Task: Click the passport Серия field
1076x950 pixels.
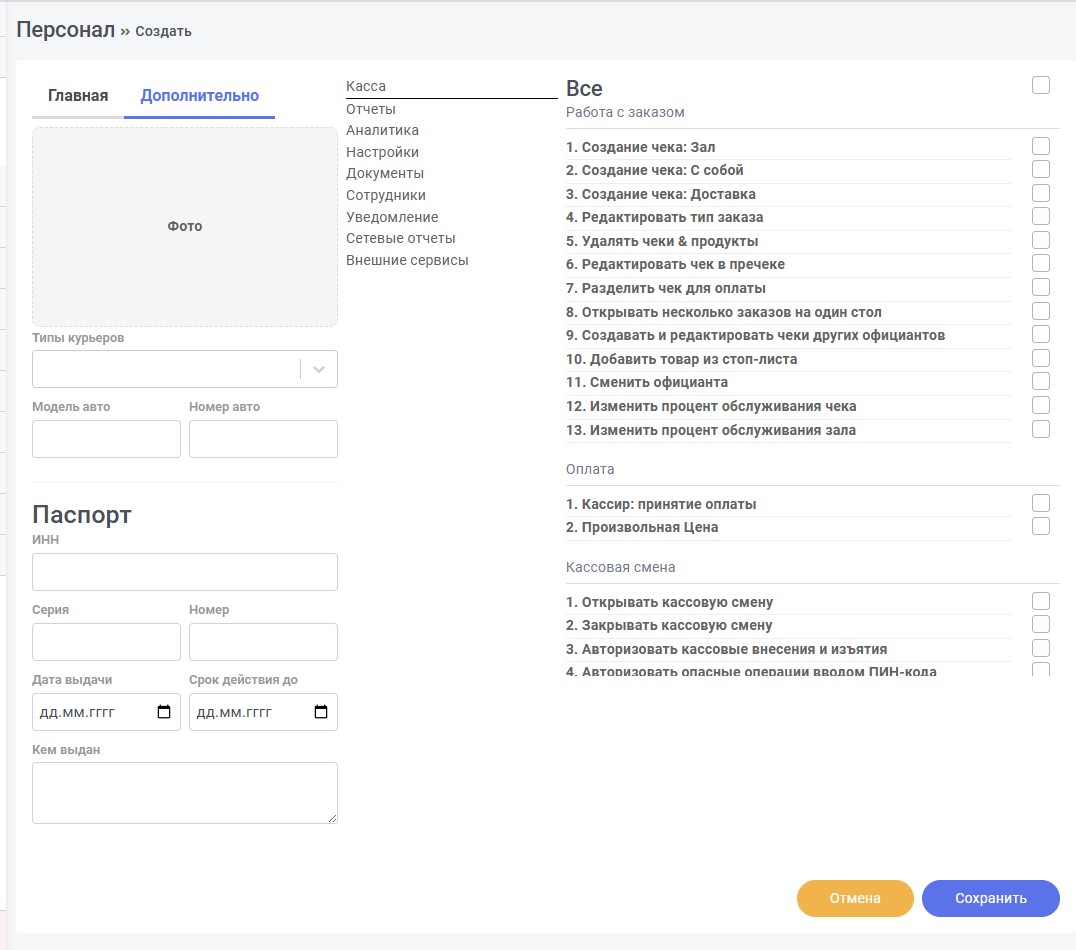Action: coord(106,642)
